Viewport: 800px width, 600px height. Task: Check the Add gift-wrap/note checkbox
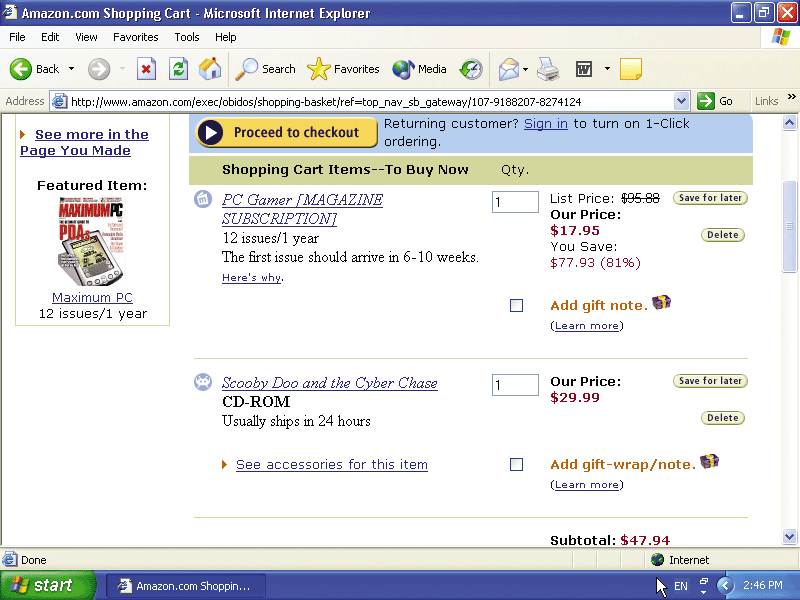click(516, 464)
